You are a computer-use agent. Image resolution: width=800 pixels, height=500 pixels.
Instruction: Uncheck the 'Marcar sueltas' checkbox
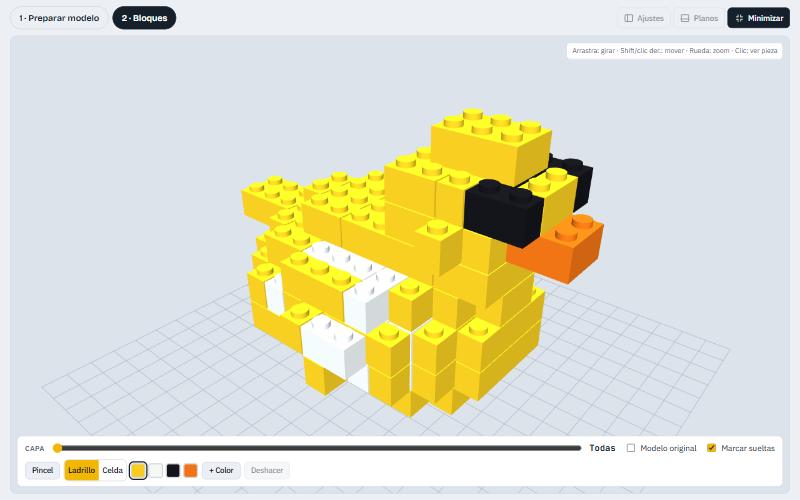coord(711,448)
